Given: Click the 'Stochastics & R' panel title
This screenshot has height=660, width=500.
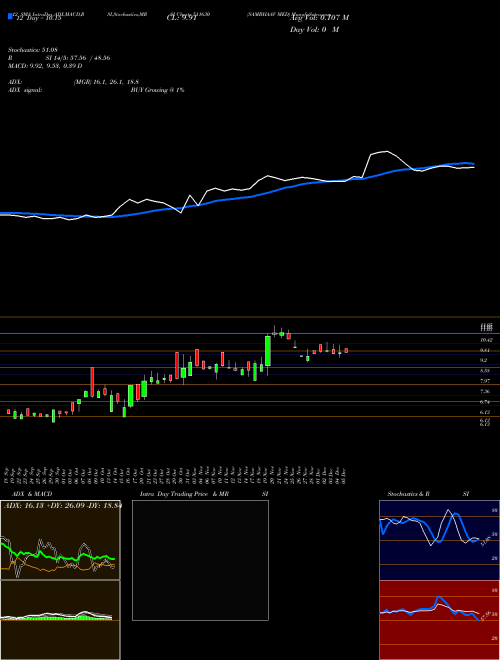Looking at the screenshot, I should [409, 494].
